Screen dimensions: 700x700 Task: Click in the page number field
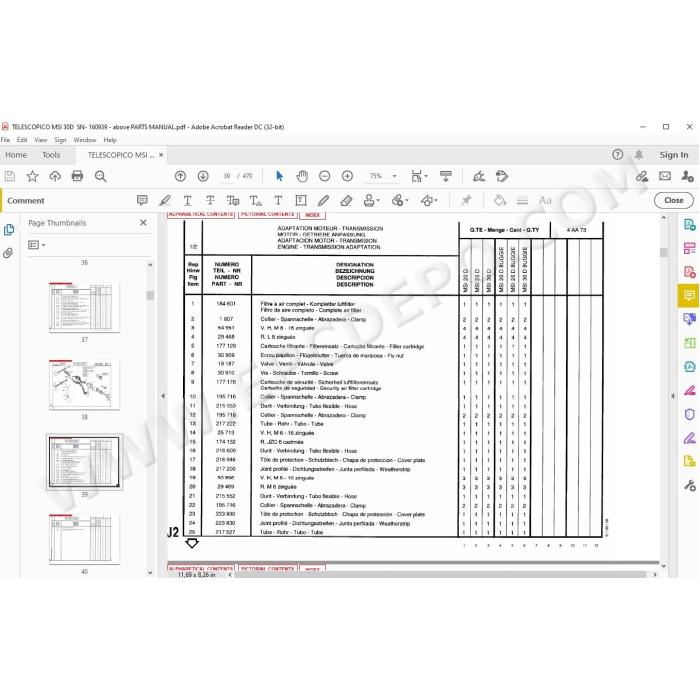(x=226, y=176)
